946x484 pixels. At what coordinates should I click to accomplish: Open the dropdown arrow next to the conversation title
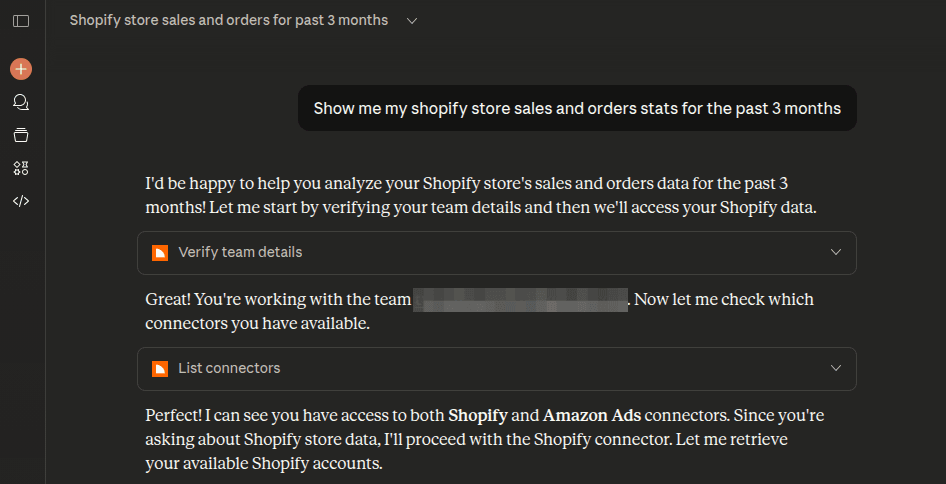pos(412,21)
